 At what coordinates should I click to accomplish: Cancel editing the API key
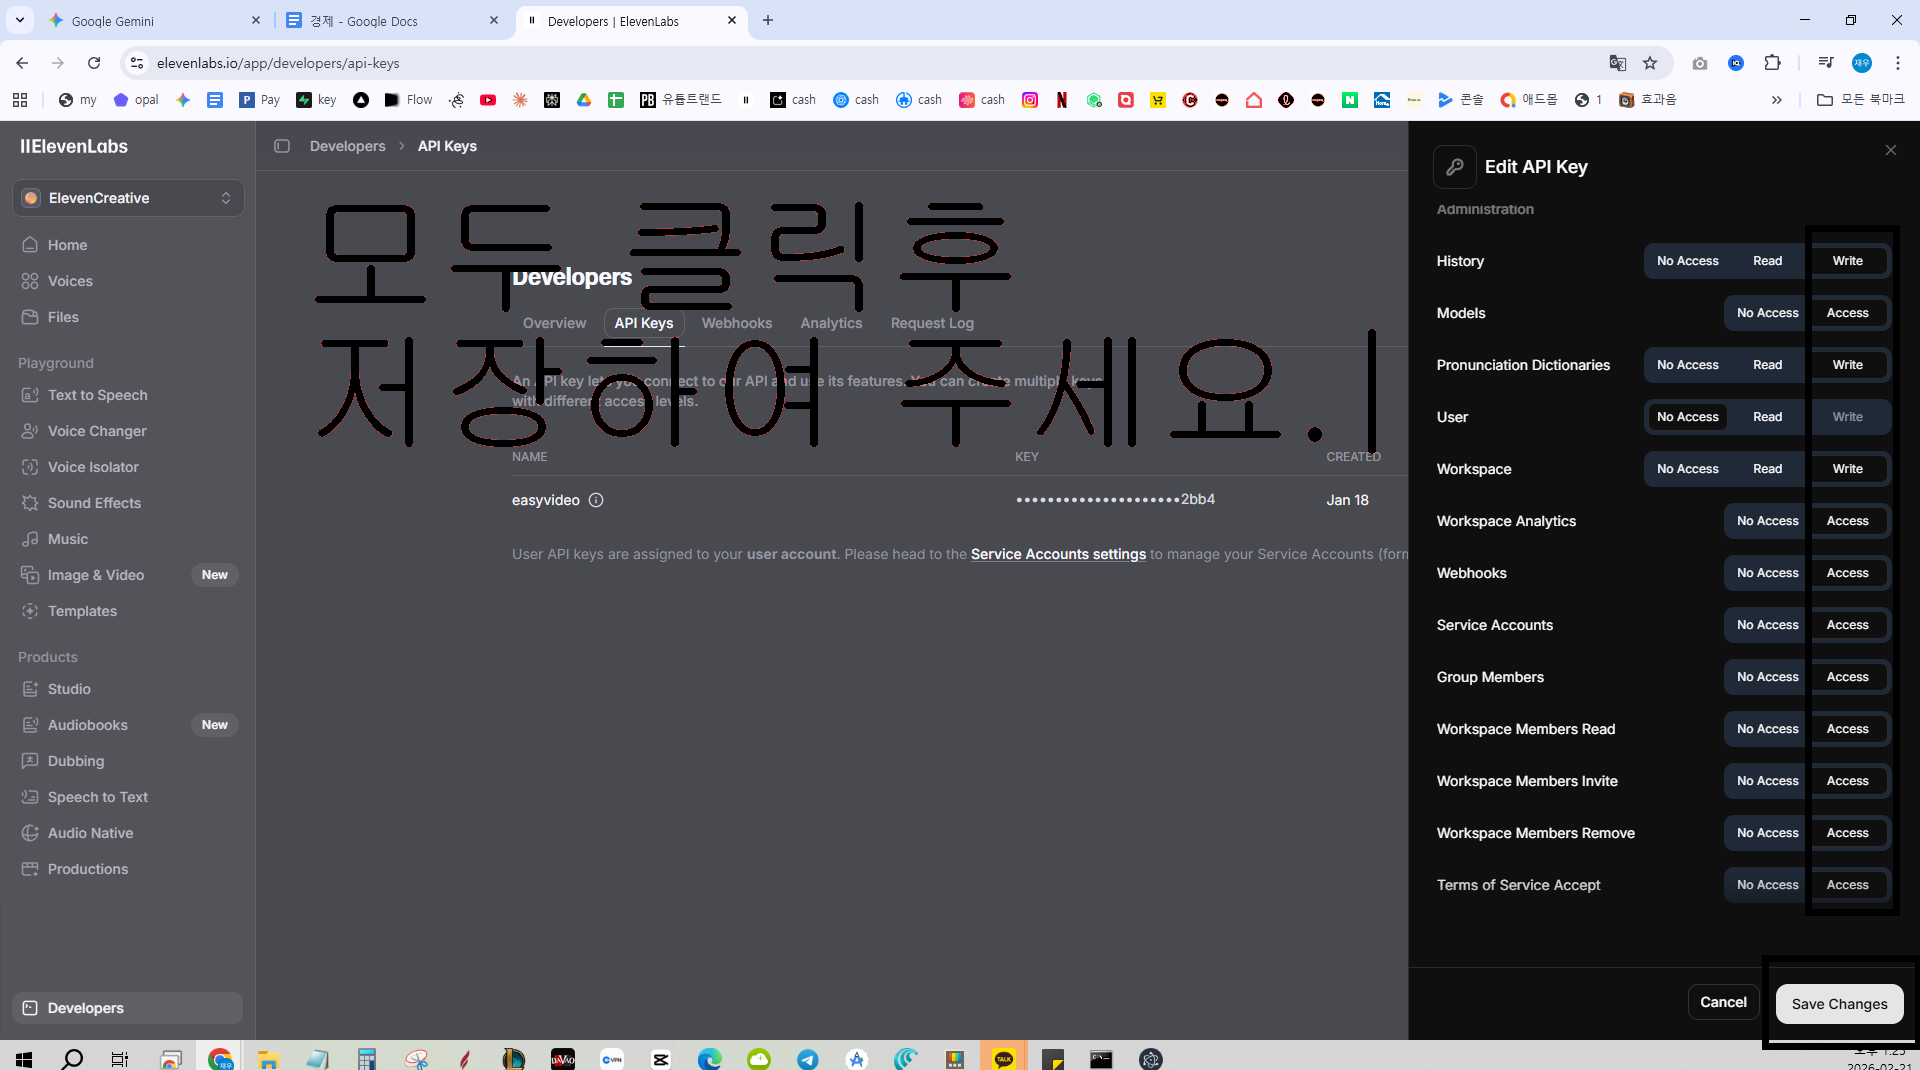pos(1723,1002)
